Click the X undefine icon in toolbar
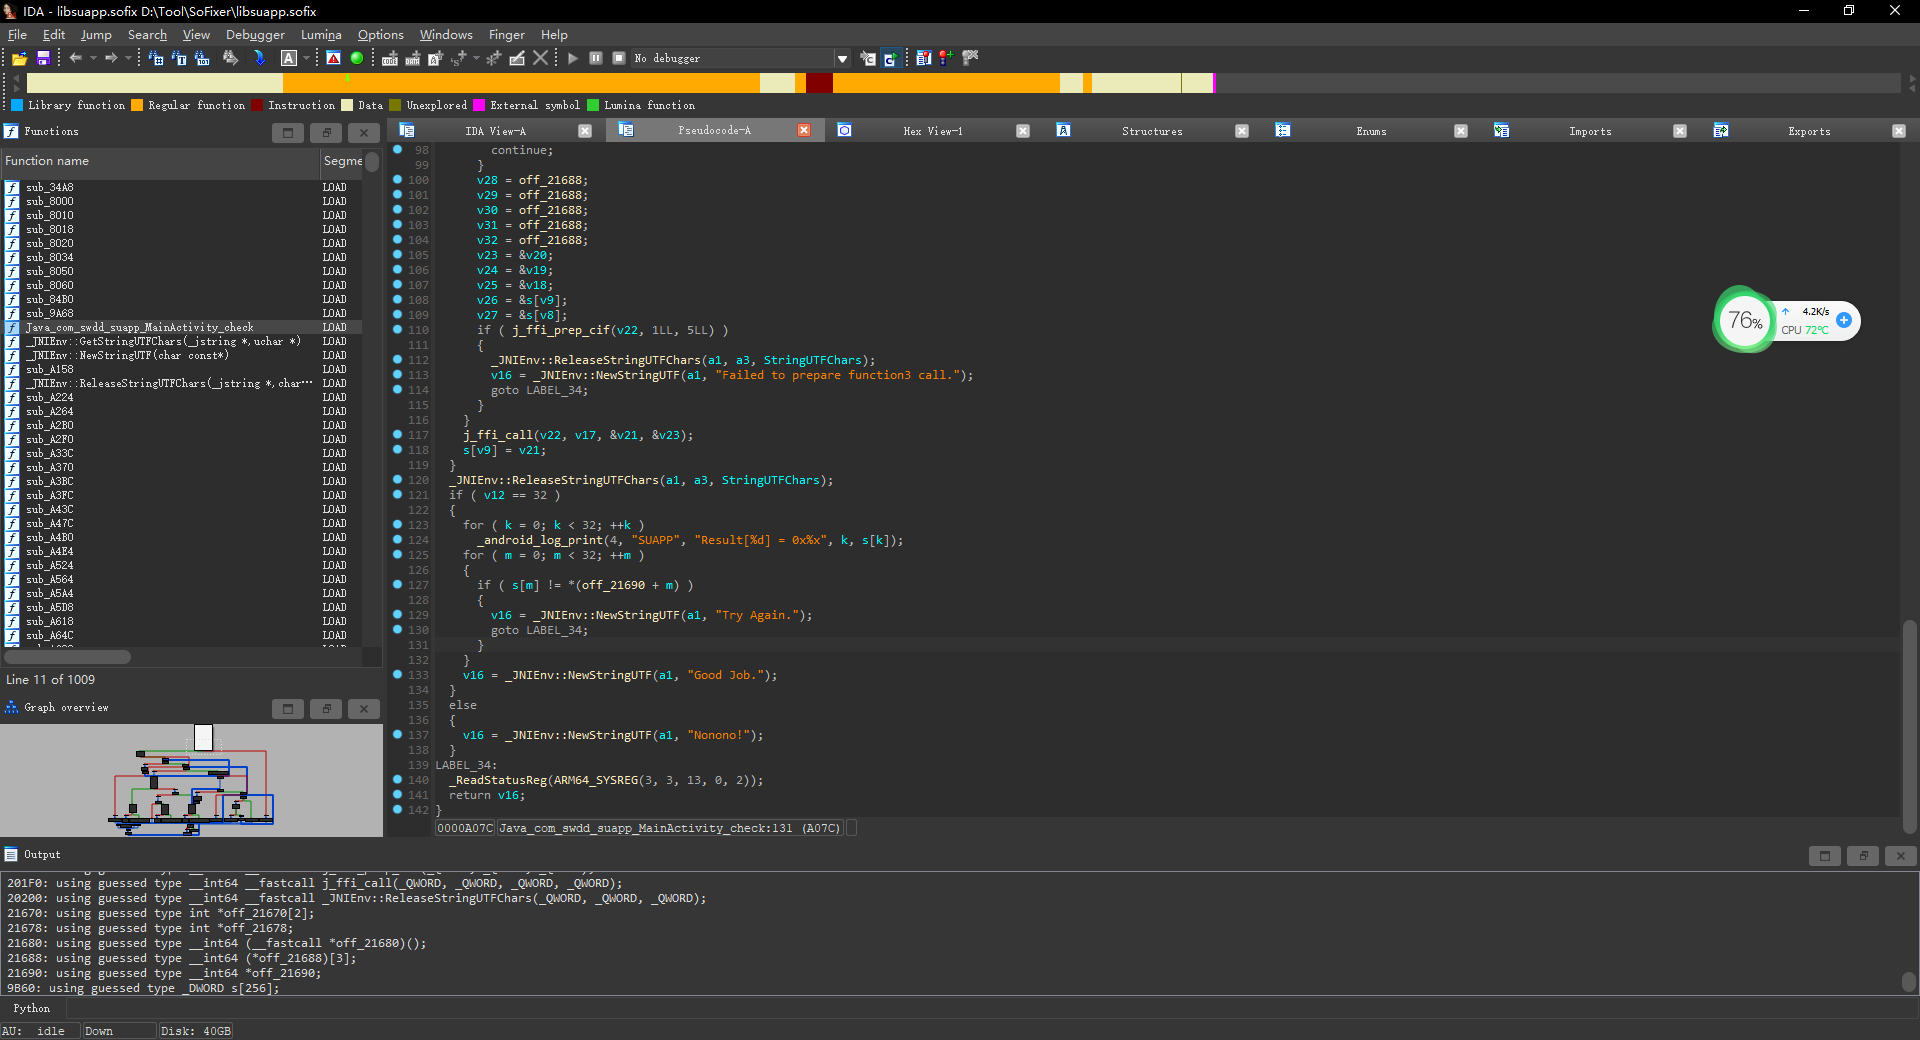 541,58
